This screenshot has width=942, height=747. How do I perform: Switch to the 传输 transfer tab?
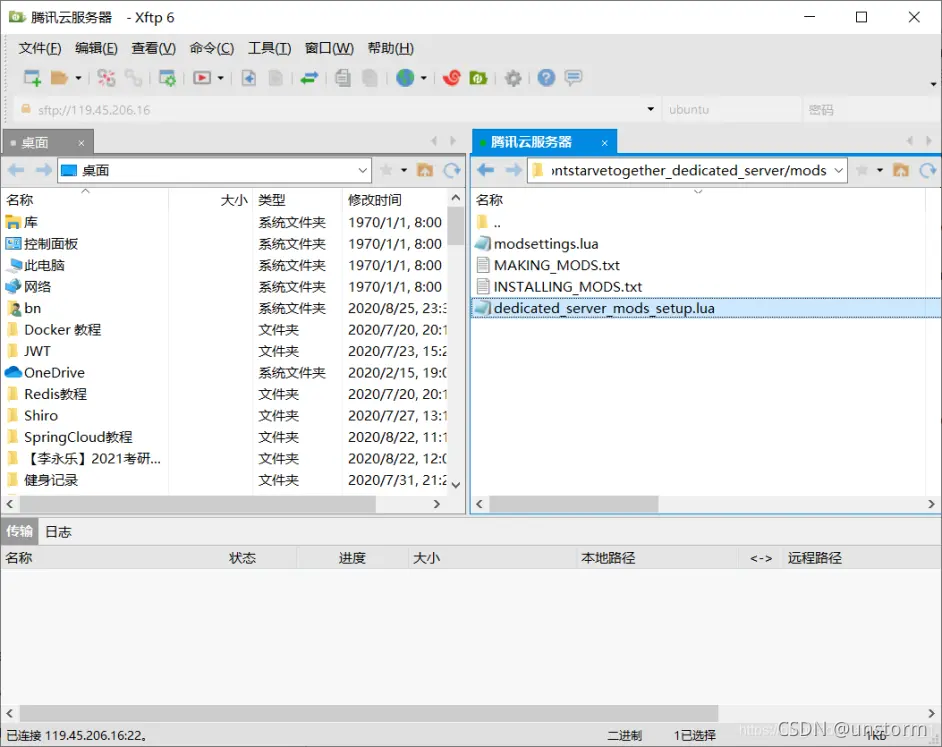click(x=19, y=531)
